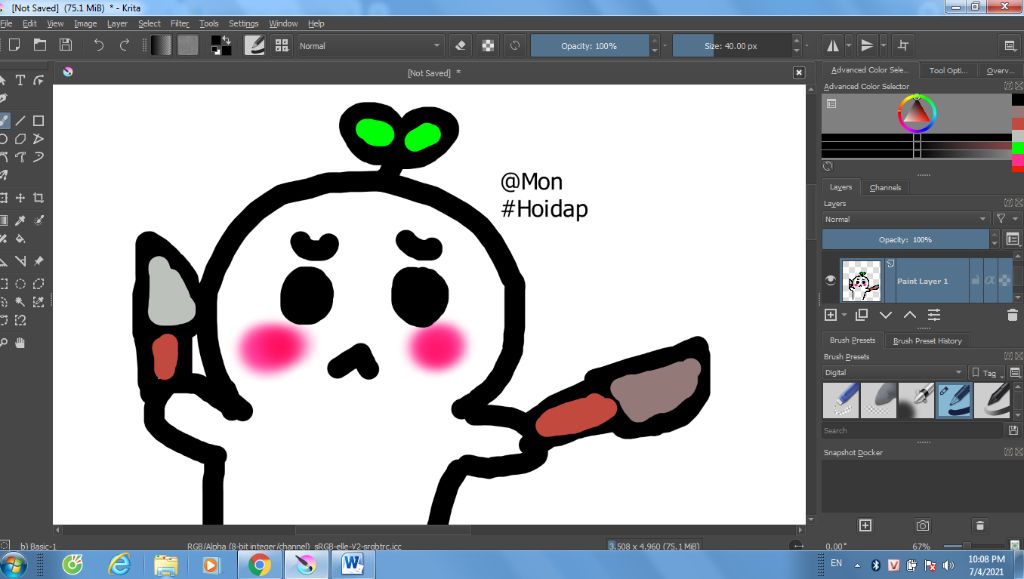Viewport: 1024px width, 579px height.
Task: Save the document using toolbar icon
Action: tap(65, 45)
